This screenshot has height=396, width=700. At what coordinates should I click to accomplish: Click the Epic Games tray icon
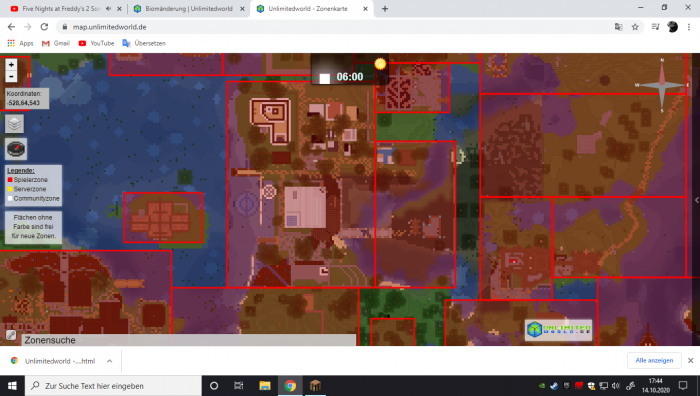567,386
